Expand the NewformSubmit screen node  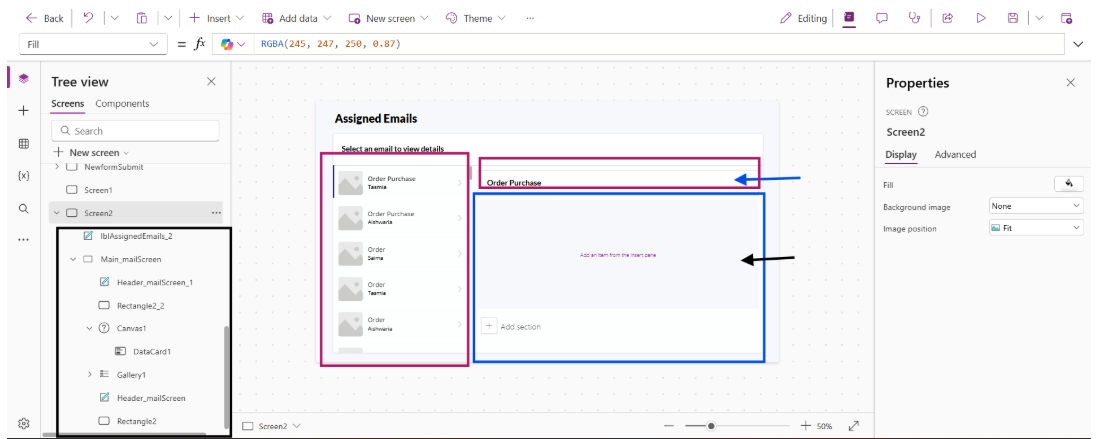pyautogui.click(x=57, y=167)
